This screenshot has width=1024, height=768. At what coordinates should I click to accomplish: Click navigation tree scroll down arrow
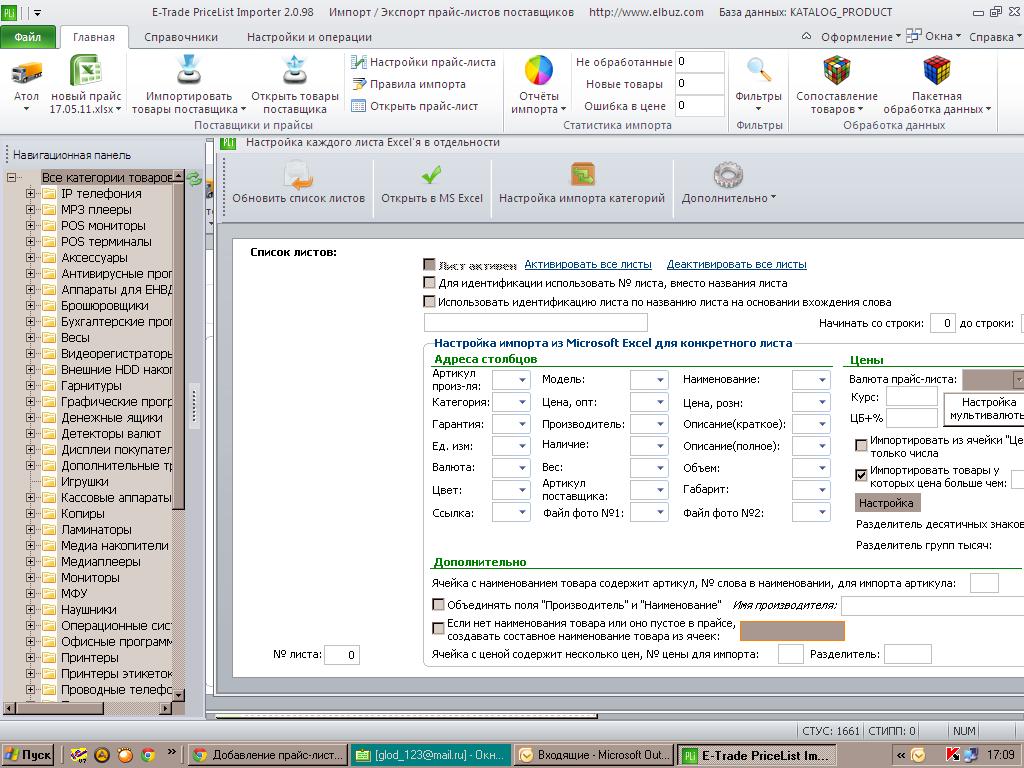pos(179,696)
